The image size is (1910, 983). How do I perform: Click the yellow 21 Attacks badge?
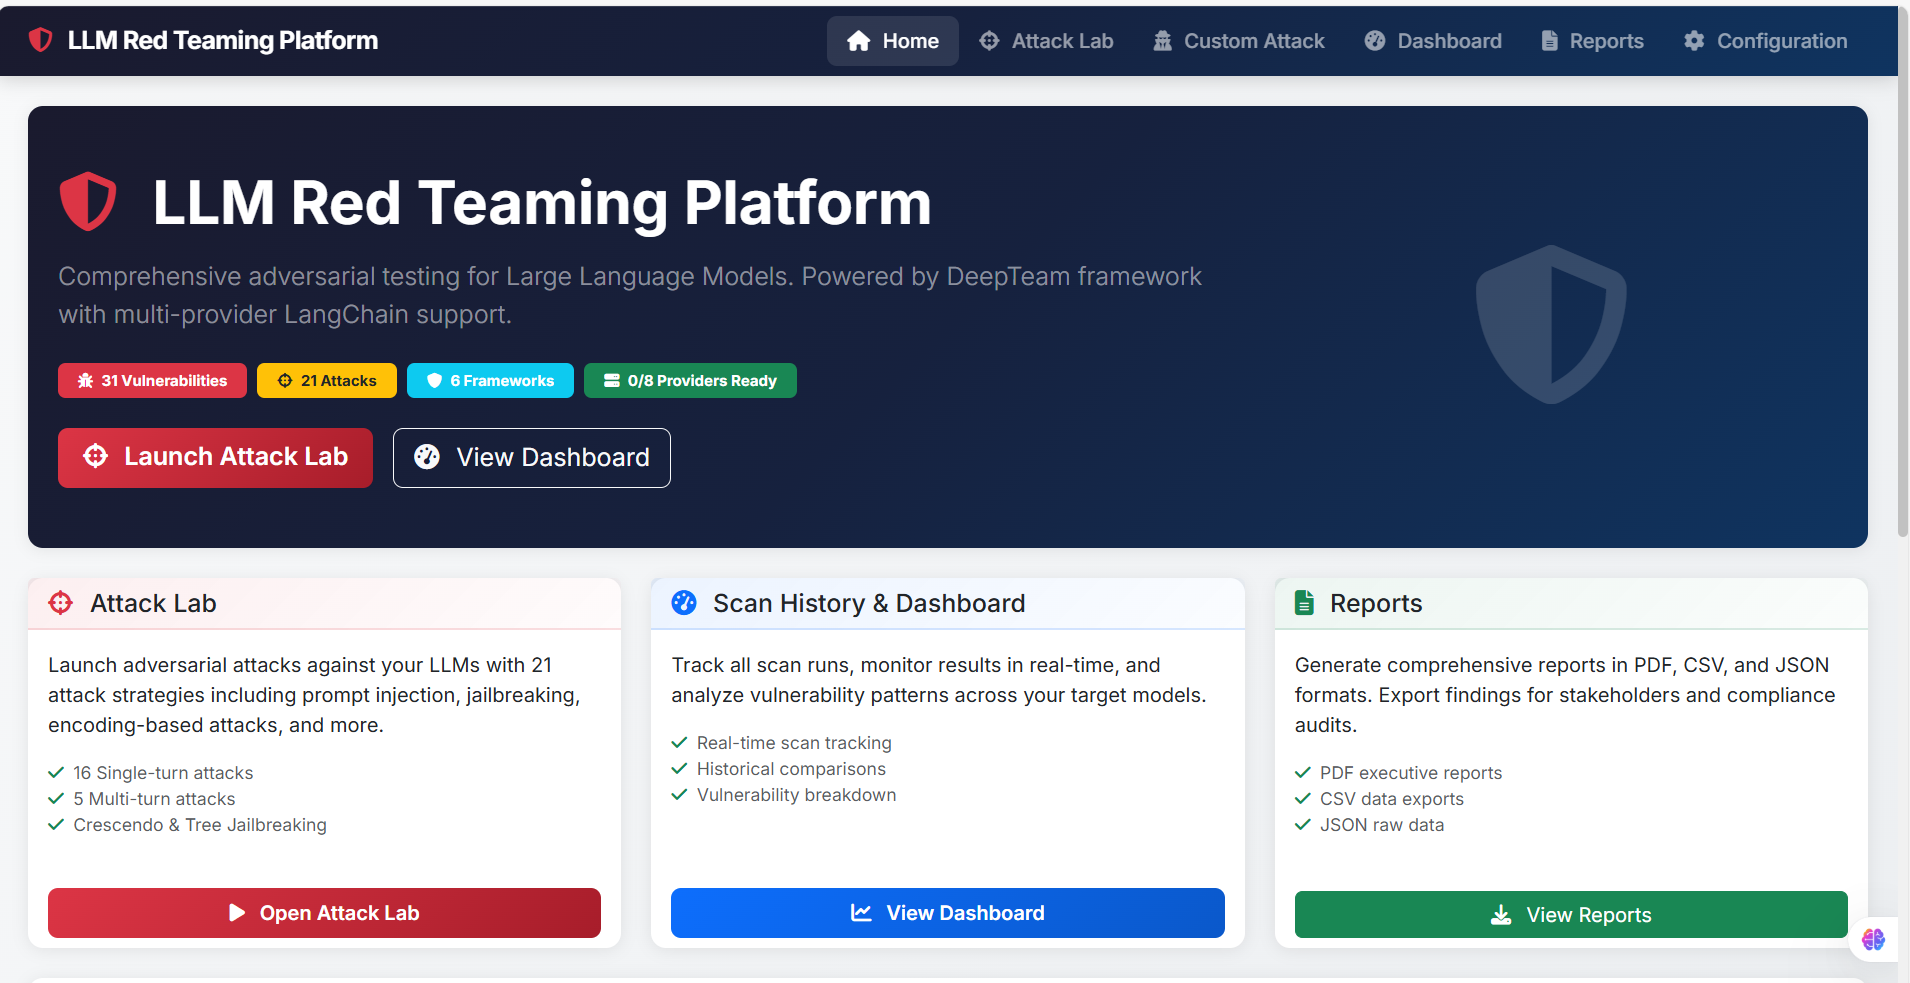coord(326,380)
